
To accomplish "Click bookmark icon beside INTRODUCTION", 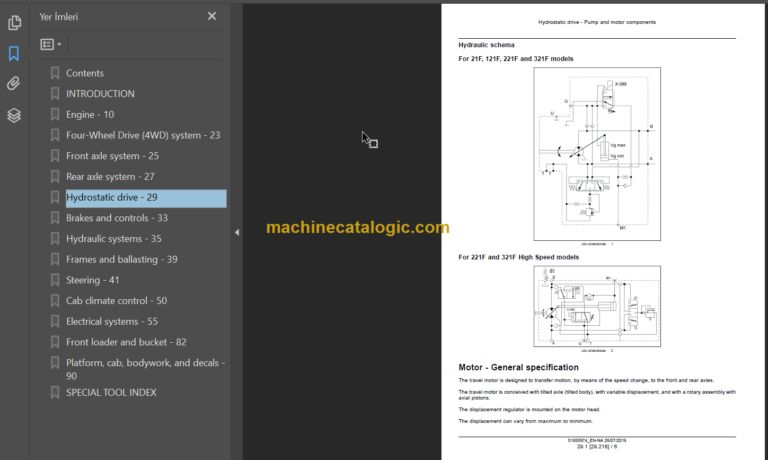I will (55, 94).
